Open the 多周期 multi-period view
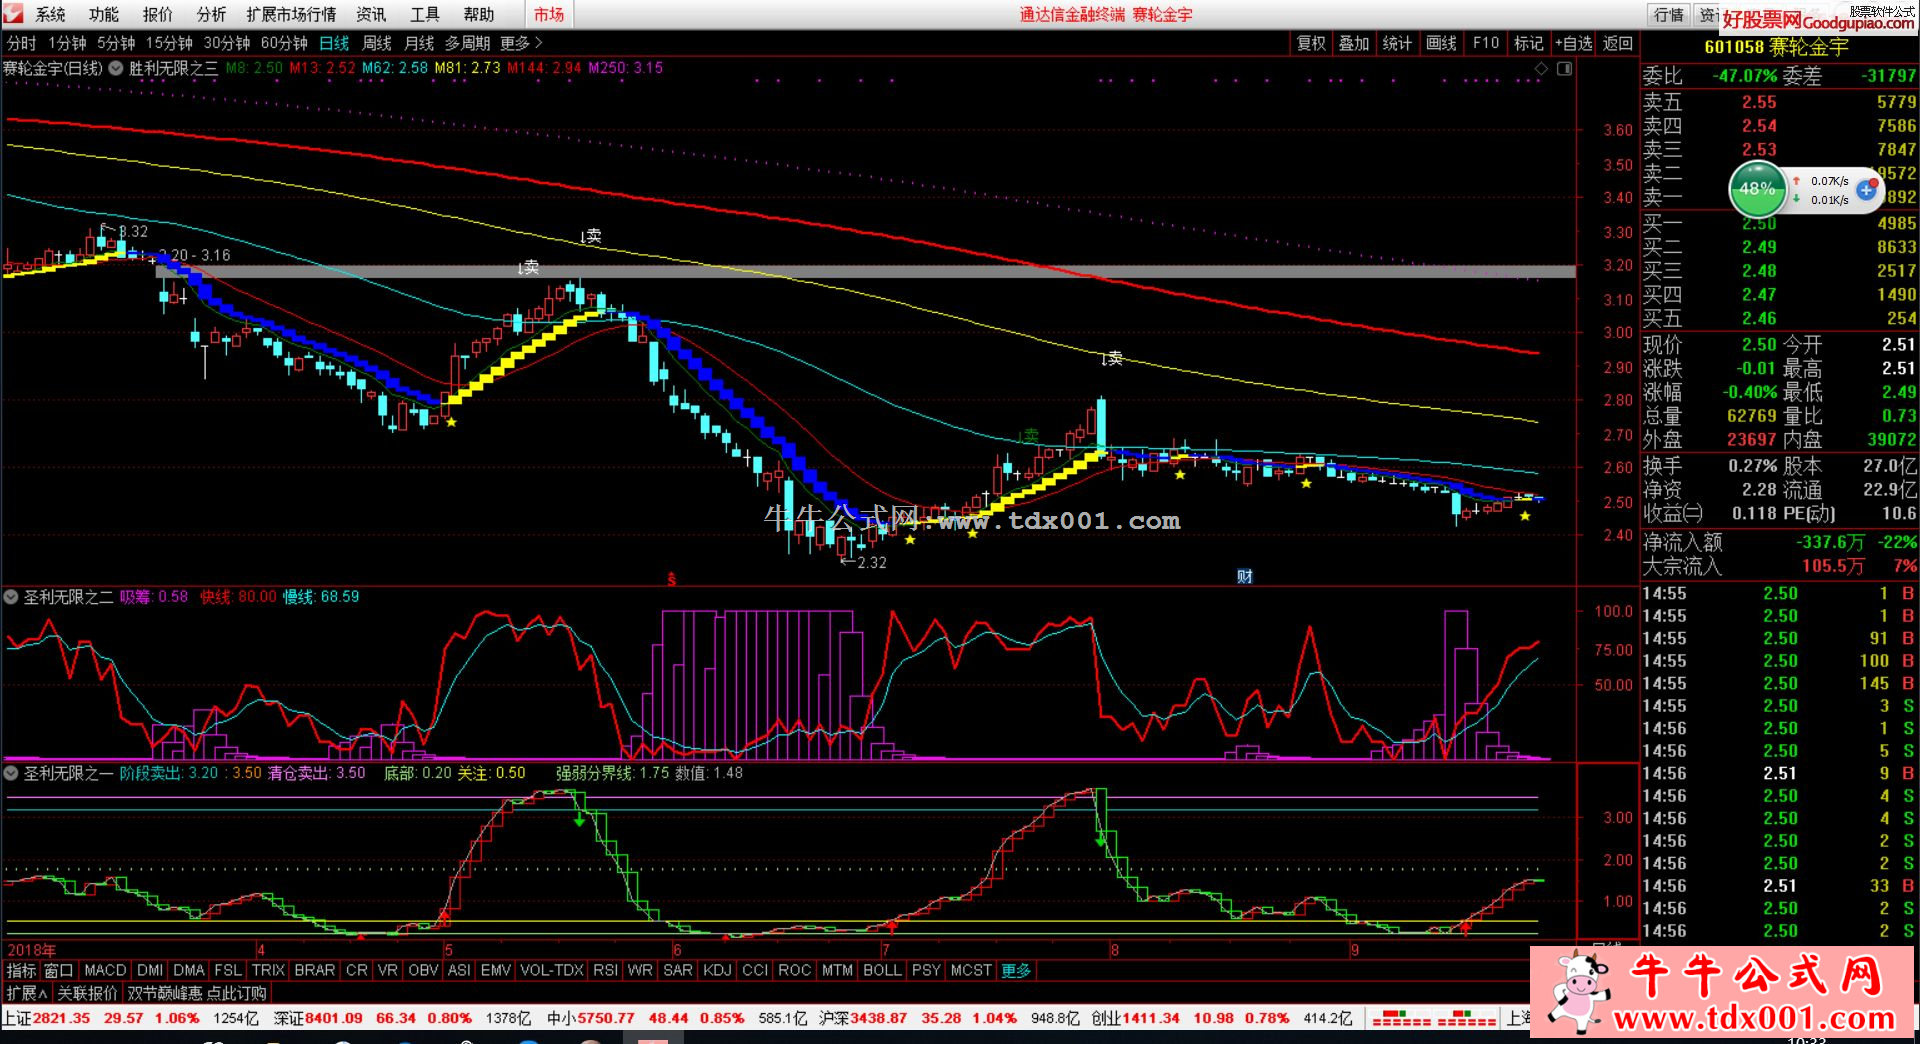 (x=467, y=43)
